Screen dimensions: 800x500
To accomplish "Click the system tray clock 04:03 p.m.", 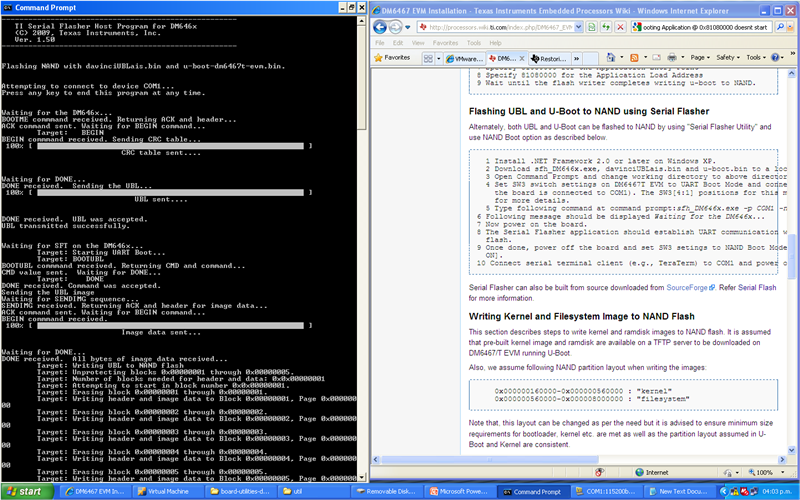I will point(777,491).
